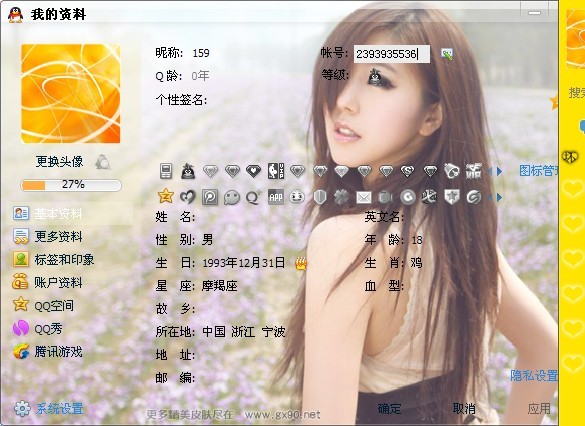Show previous icons in the second icon row
Screen dimensions: 585x426
[x=490, y=197]
